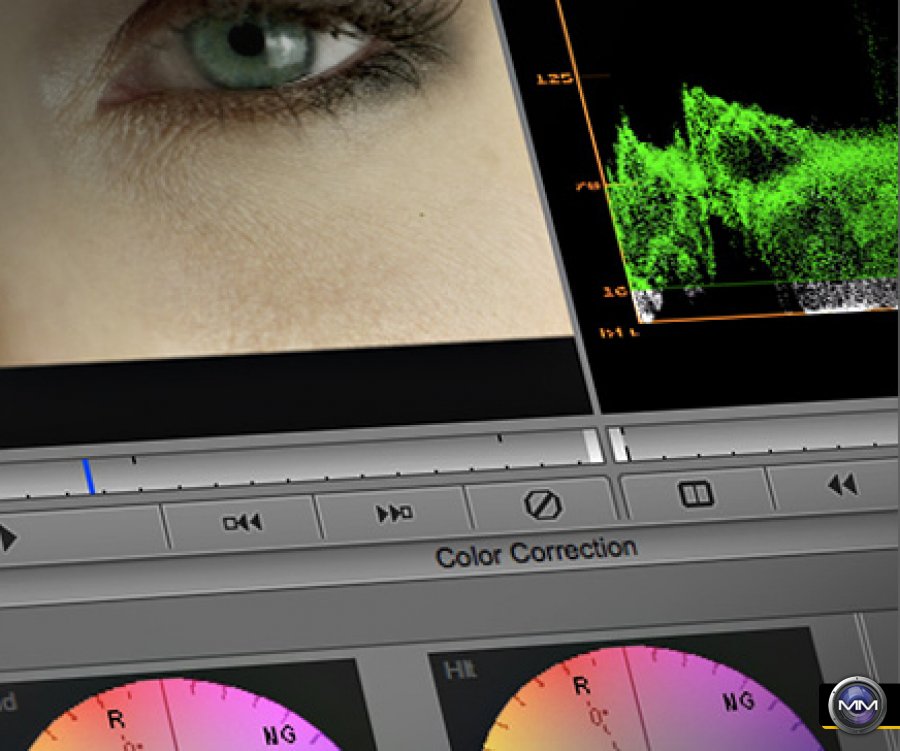Click the Remove Effect circle-slash icon
The height and width of the screenshot is (751, 900).
pyautogui.click(x=542, y=504)
